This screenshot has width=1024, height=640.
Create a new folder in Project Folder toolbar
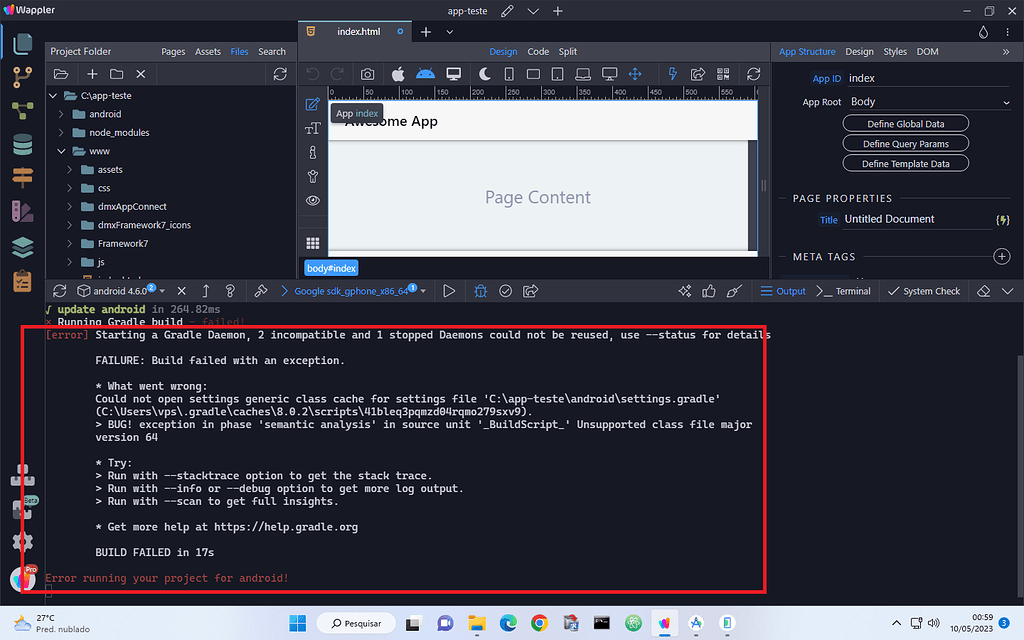tap(116, 74)
